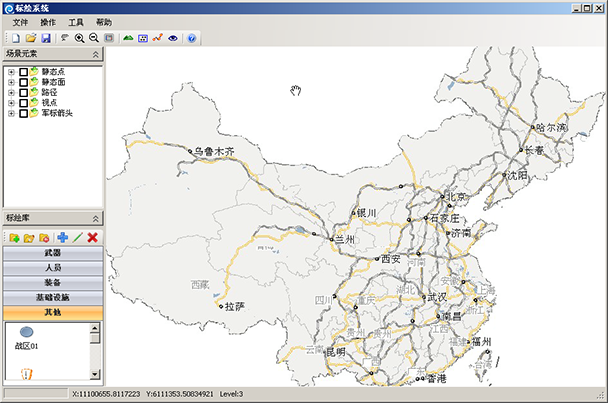
Task: Click the folder icon beside 静态点
Action: click(x=34, y=71)
